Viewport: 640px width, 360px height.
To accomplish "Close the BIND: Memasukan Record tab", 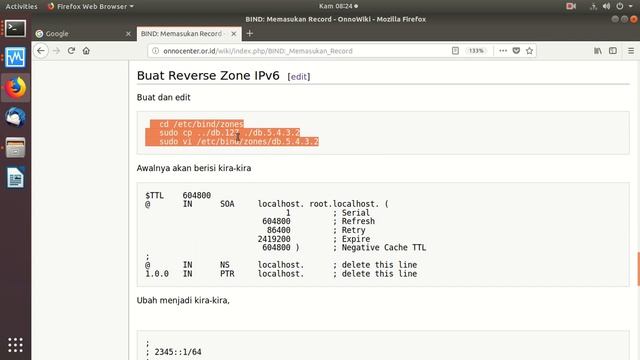I will click(234, 34).
